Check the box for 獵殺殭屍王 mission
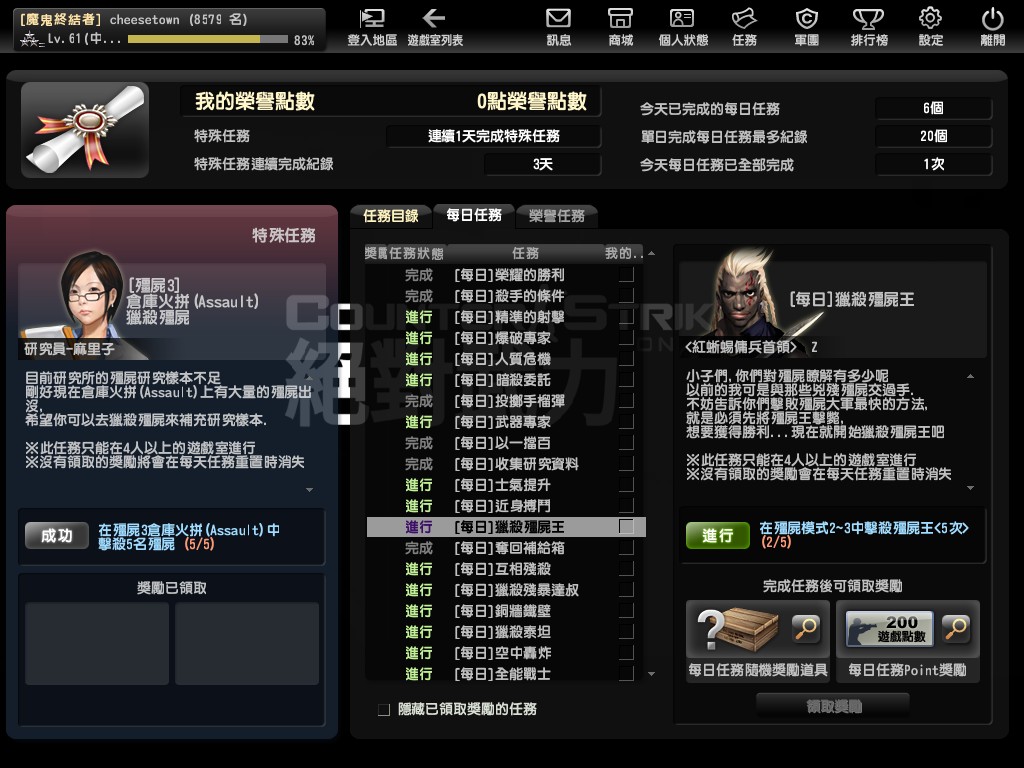The width and height of the screenshot is (1024, 768). (626, 526)
